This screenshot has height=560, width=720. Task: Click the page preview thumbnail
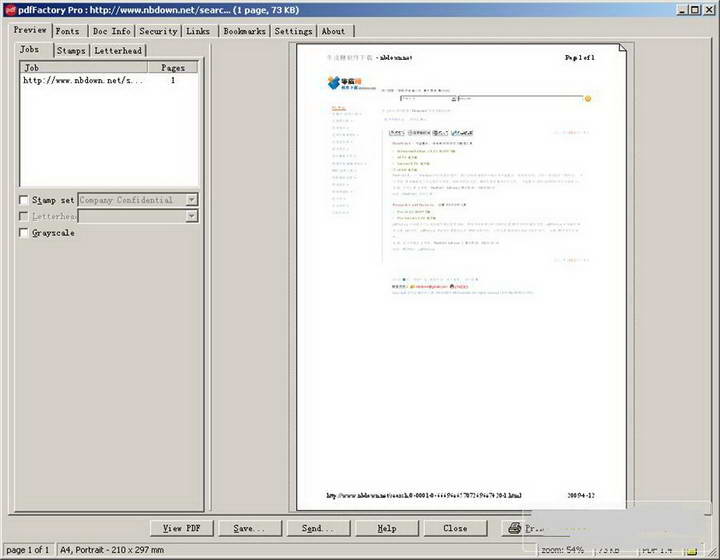(x=461, y=277)
